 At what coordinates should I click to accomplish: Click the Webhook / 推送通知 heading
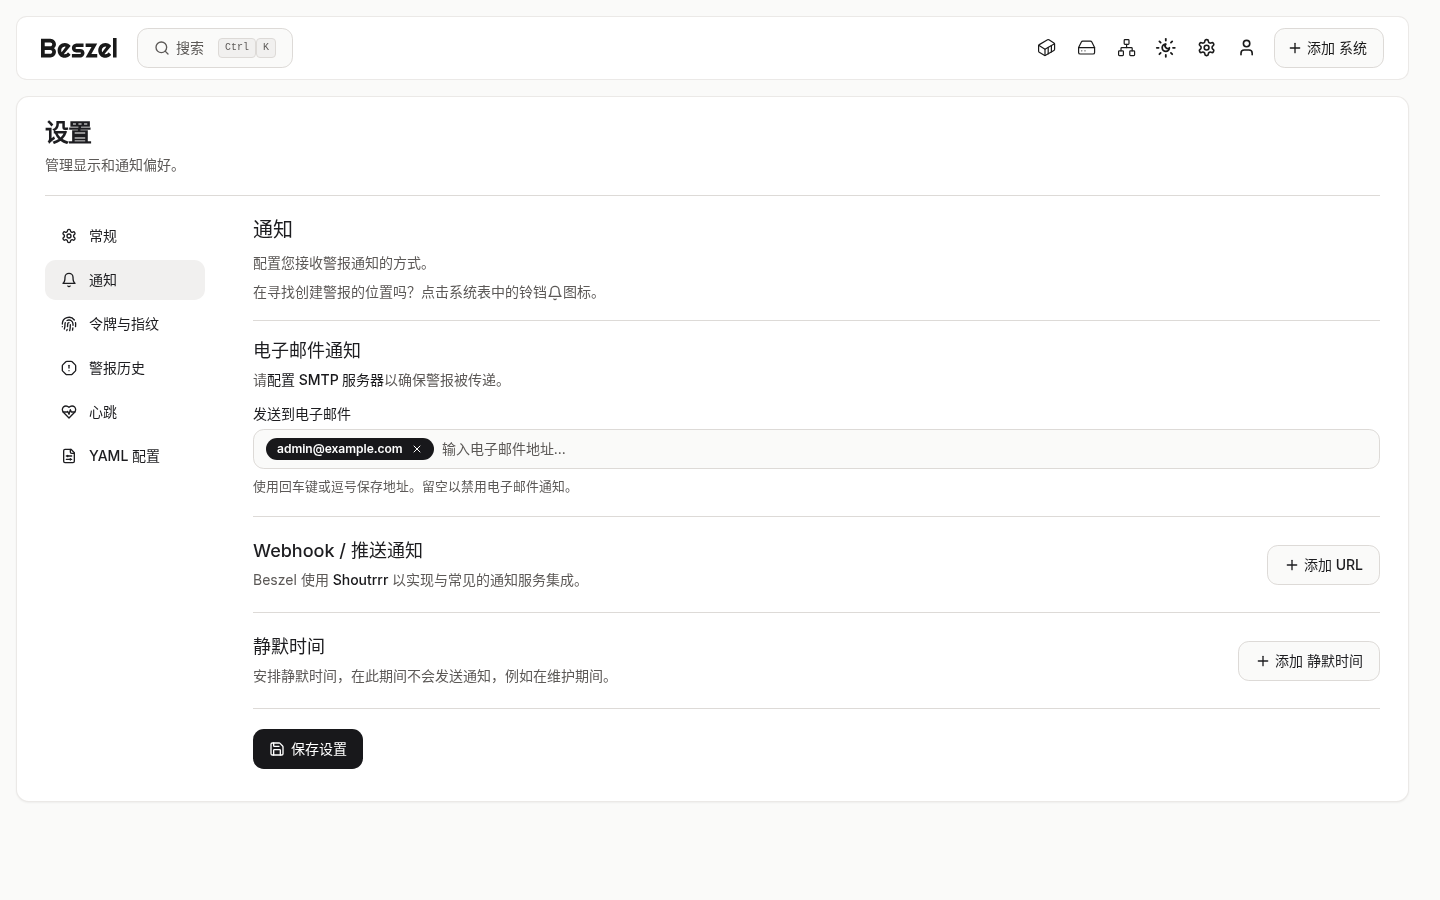pyautogui.click(x=338, y=550)
